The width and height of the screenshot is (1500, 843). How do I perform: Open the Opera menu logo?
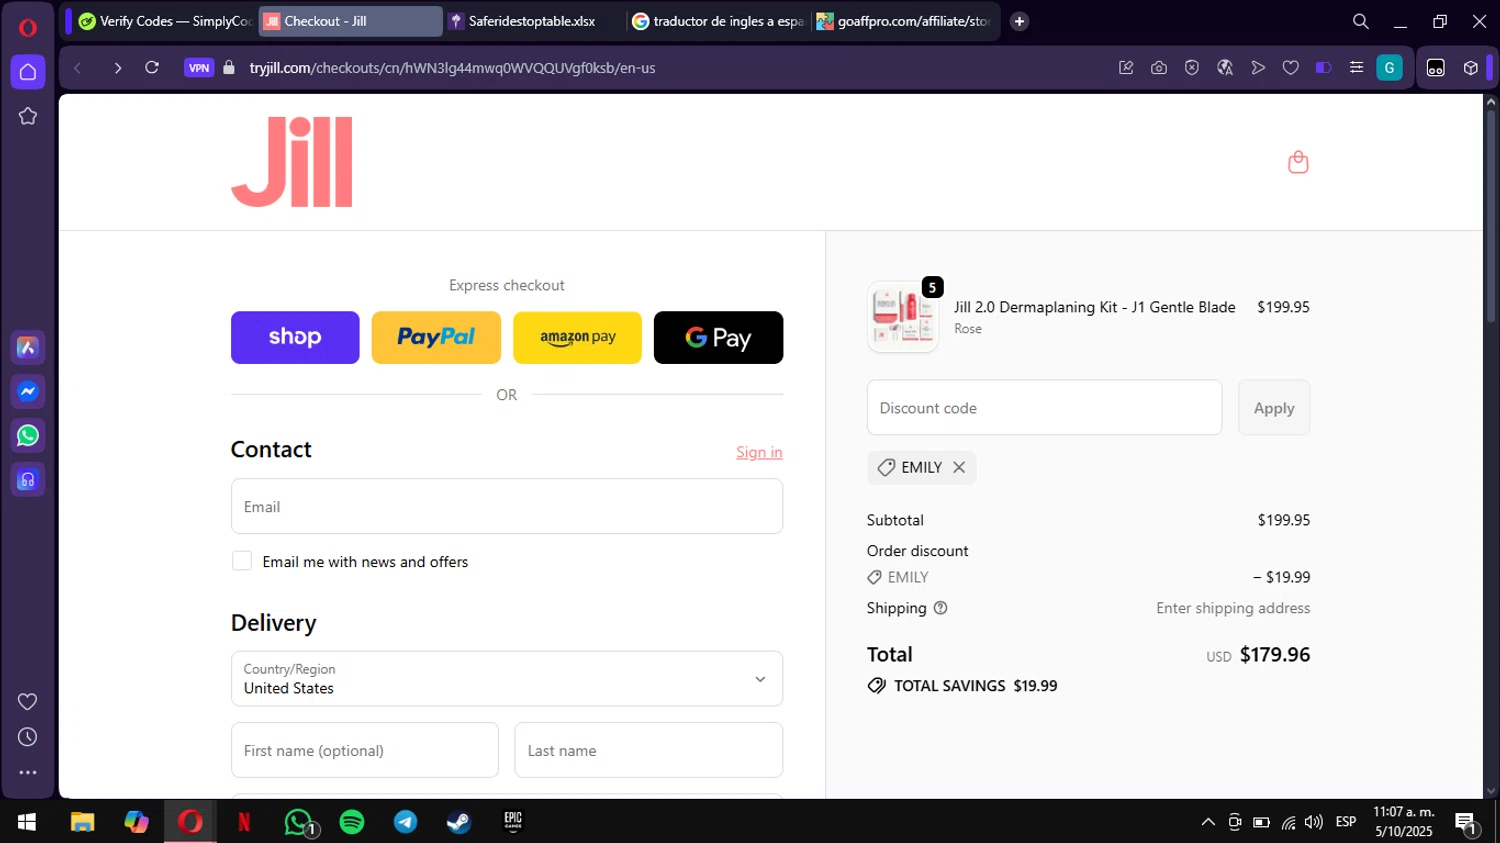point(27,27)
